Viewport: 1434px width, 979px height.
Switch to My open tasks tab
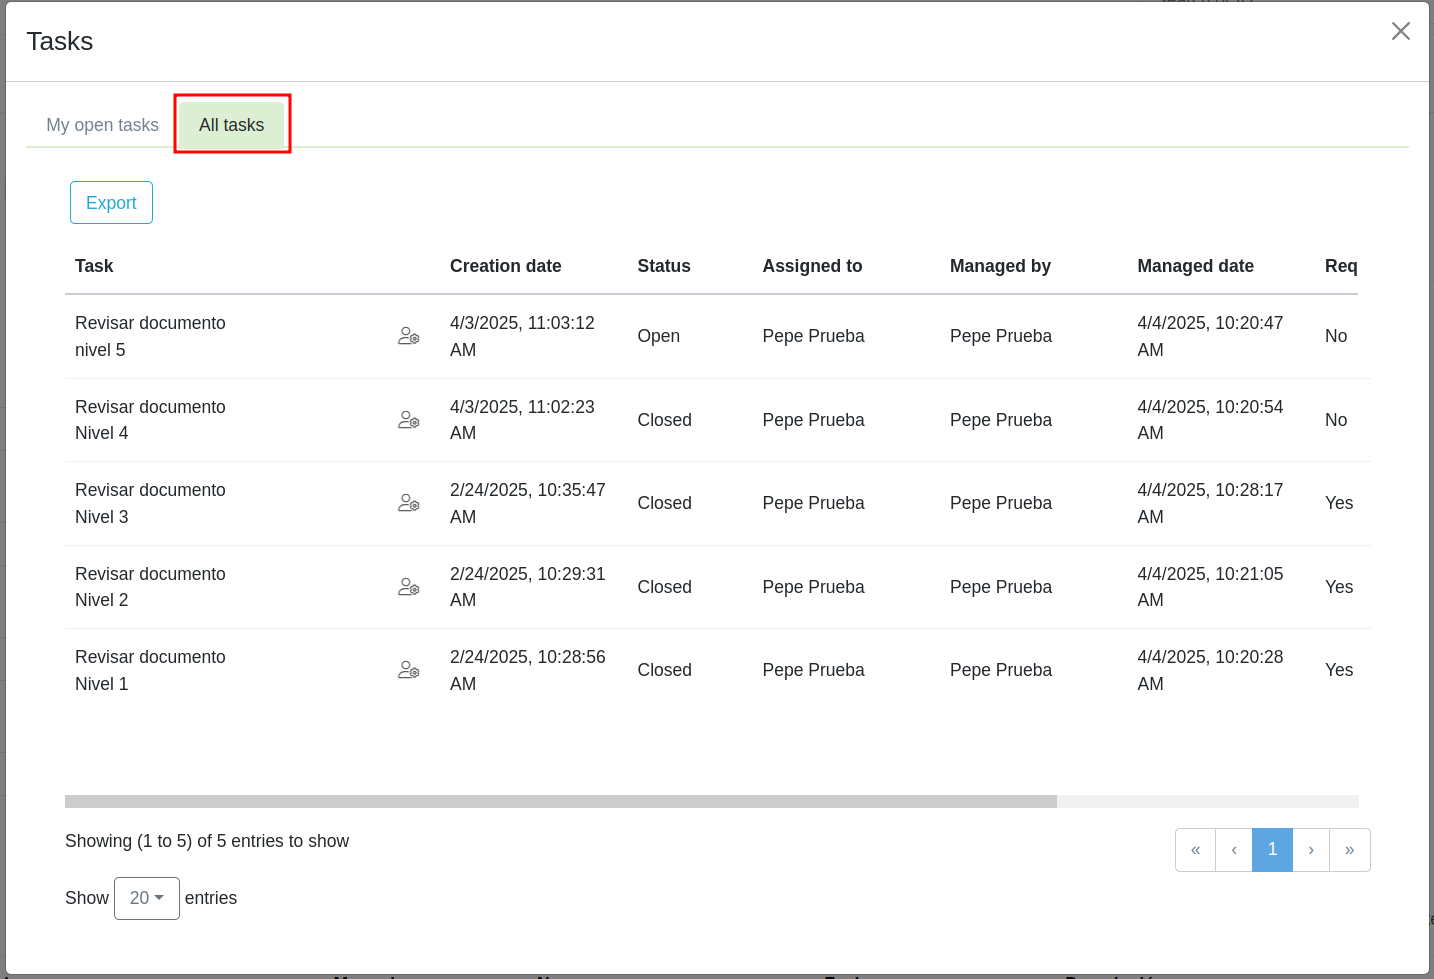click(x=102, y=125)
